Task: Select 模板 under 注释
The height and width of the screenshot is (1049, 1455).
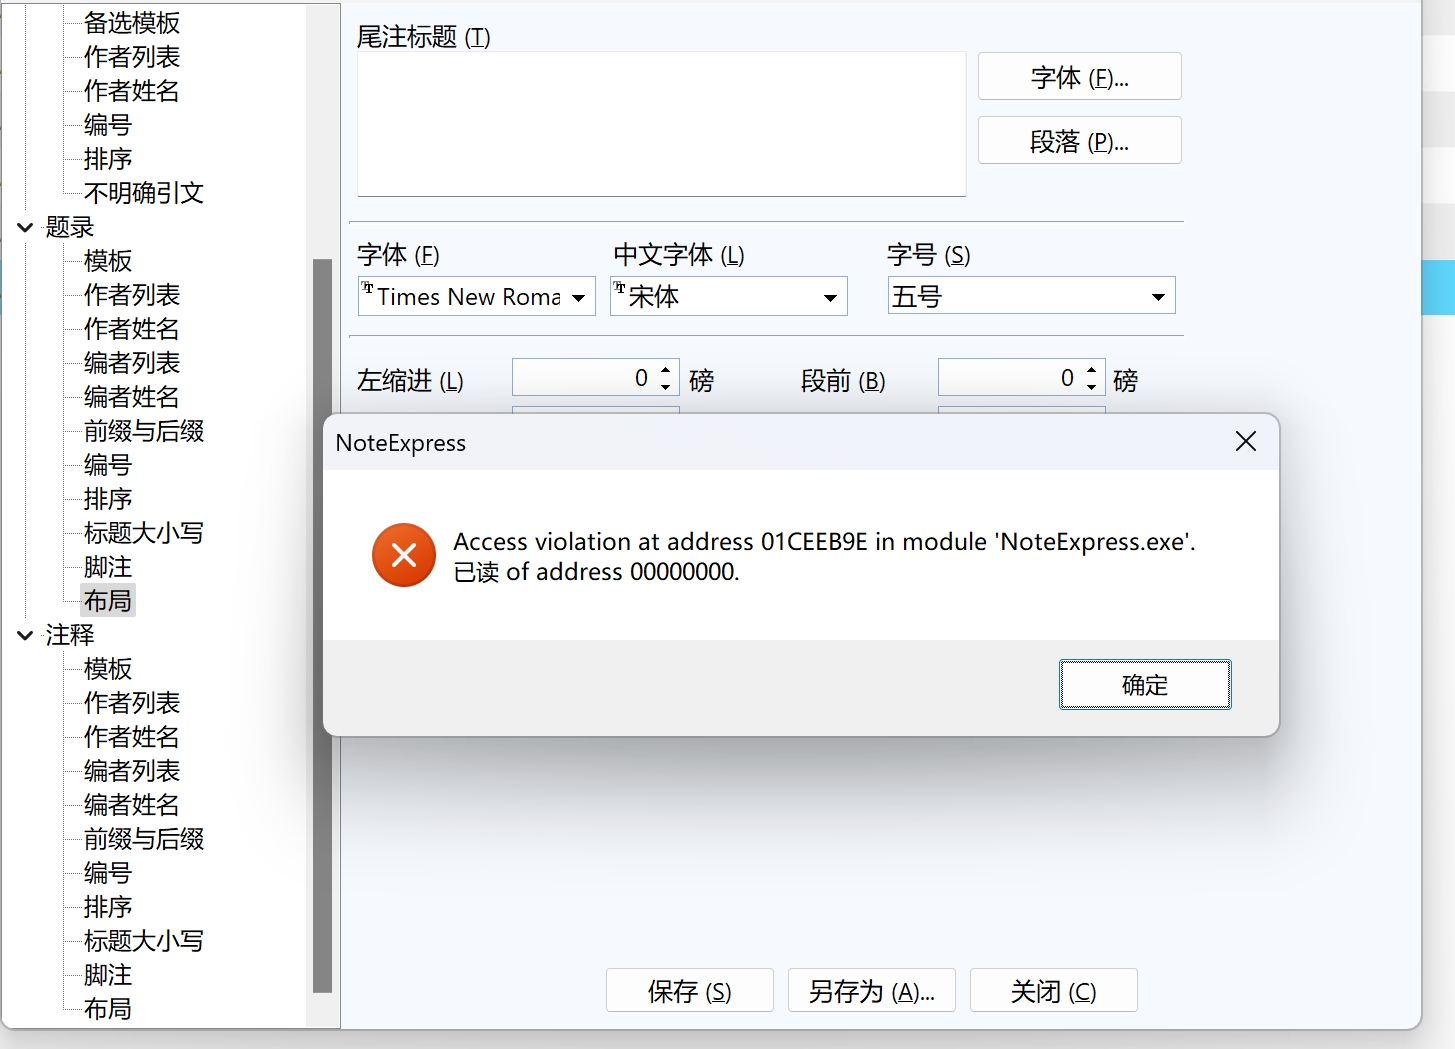Action: tap(108, 669)
